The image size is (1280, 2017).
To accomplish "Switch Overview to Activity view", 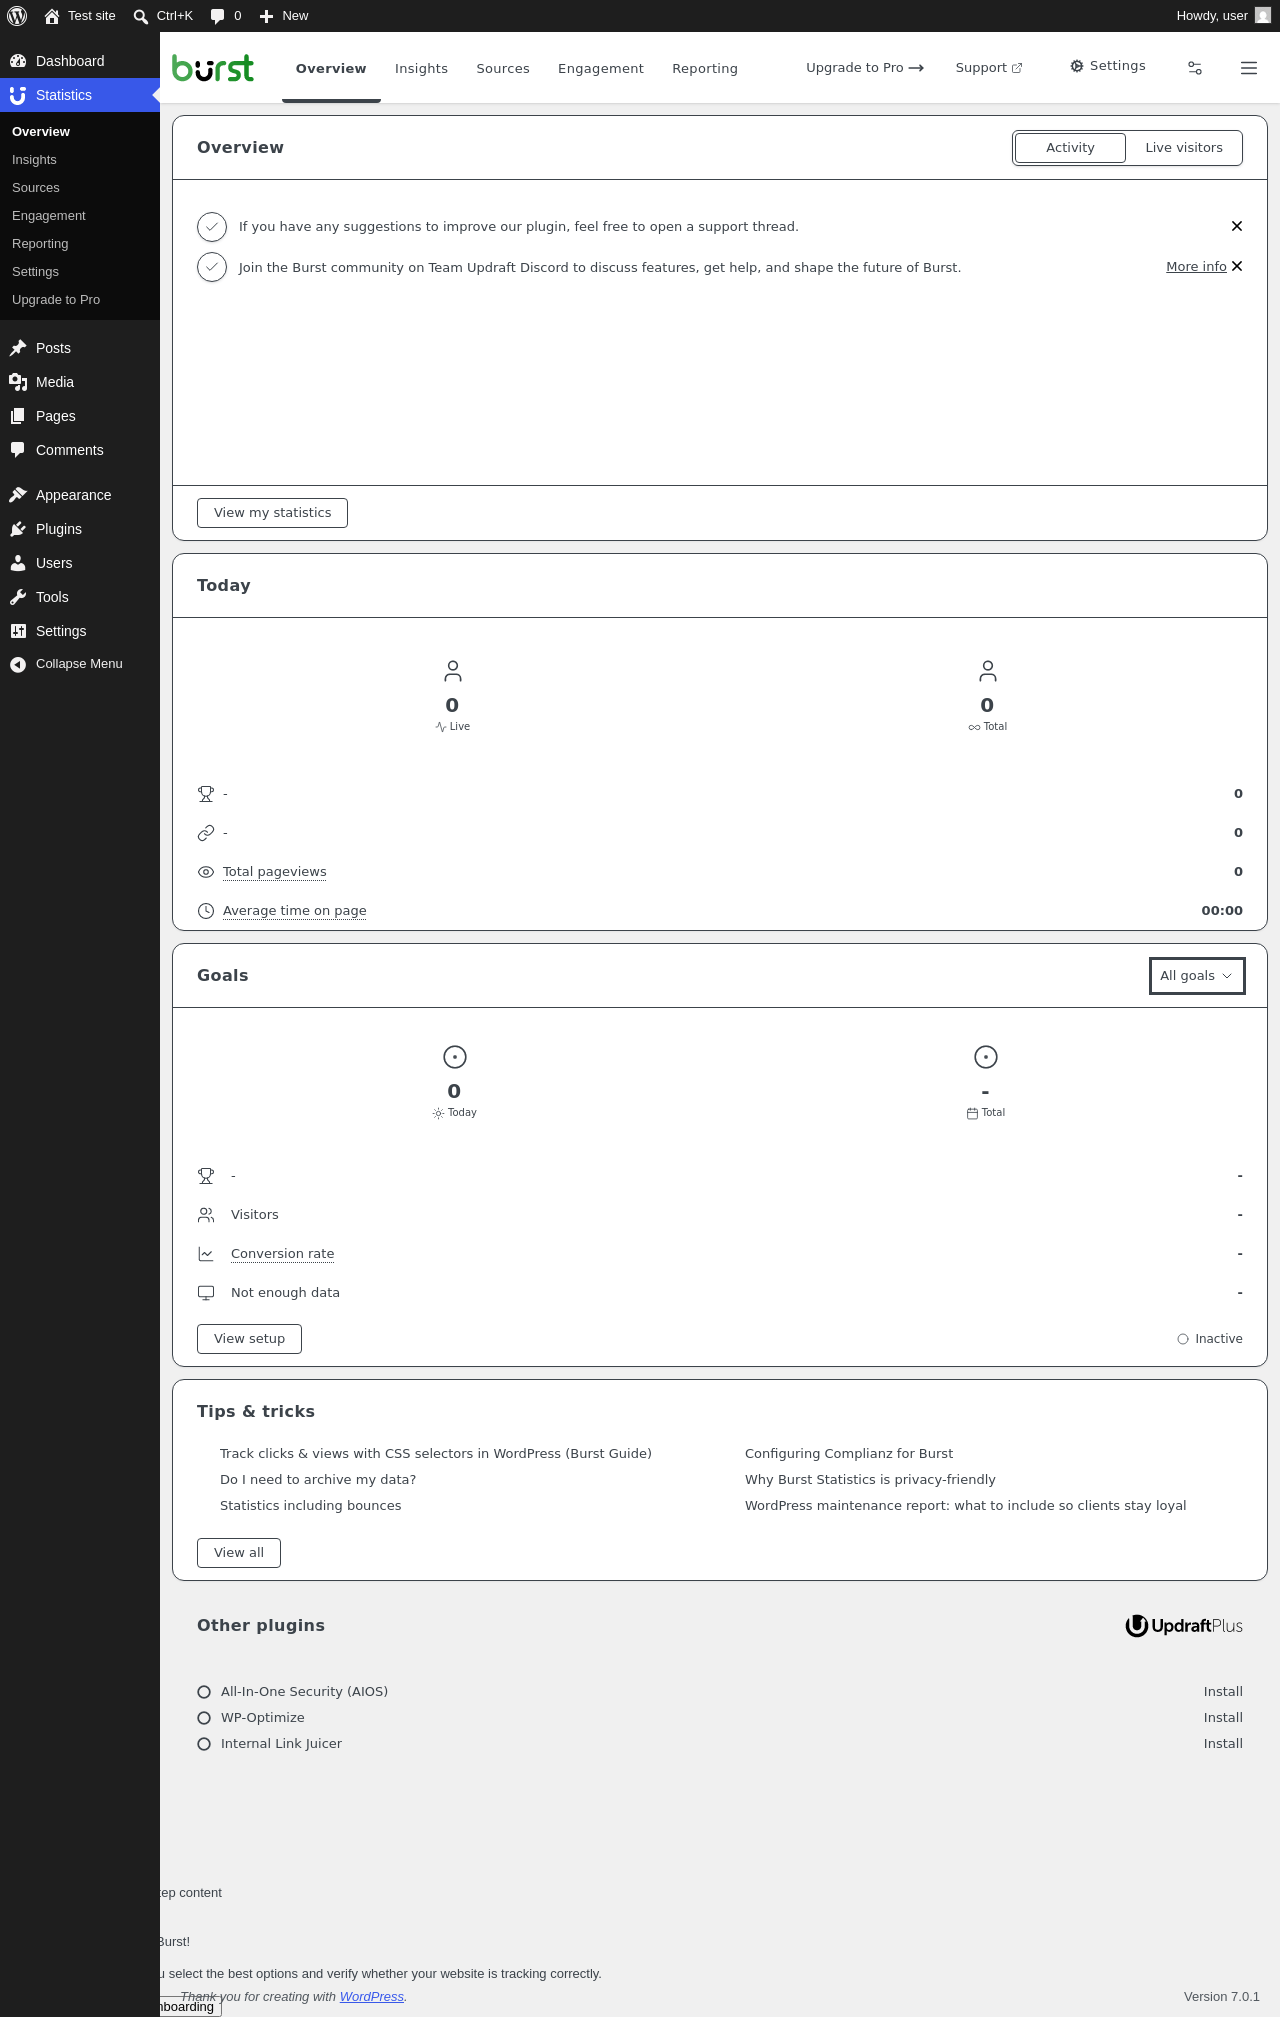I will [1070, 148].
